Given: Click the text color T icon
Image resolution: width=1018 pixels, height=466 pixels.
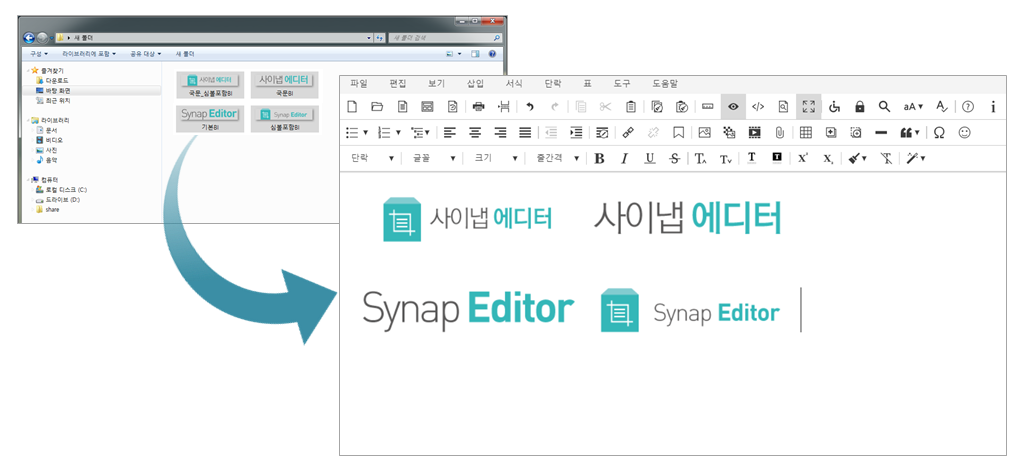Looking at the screenshot, I should 752,158.
